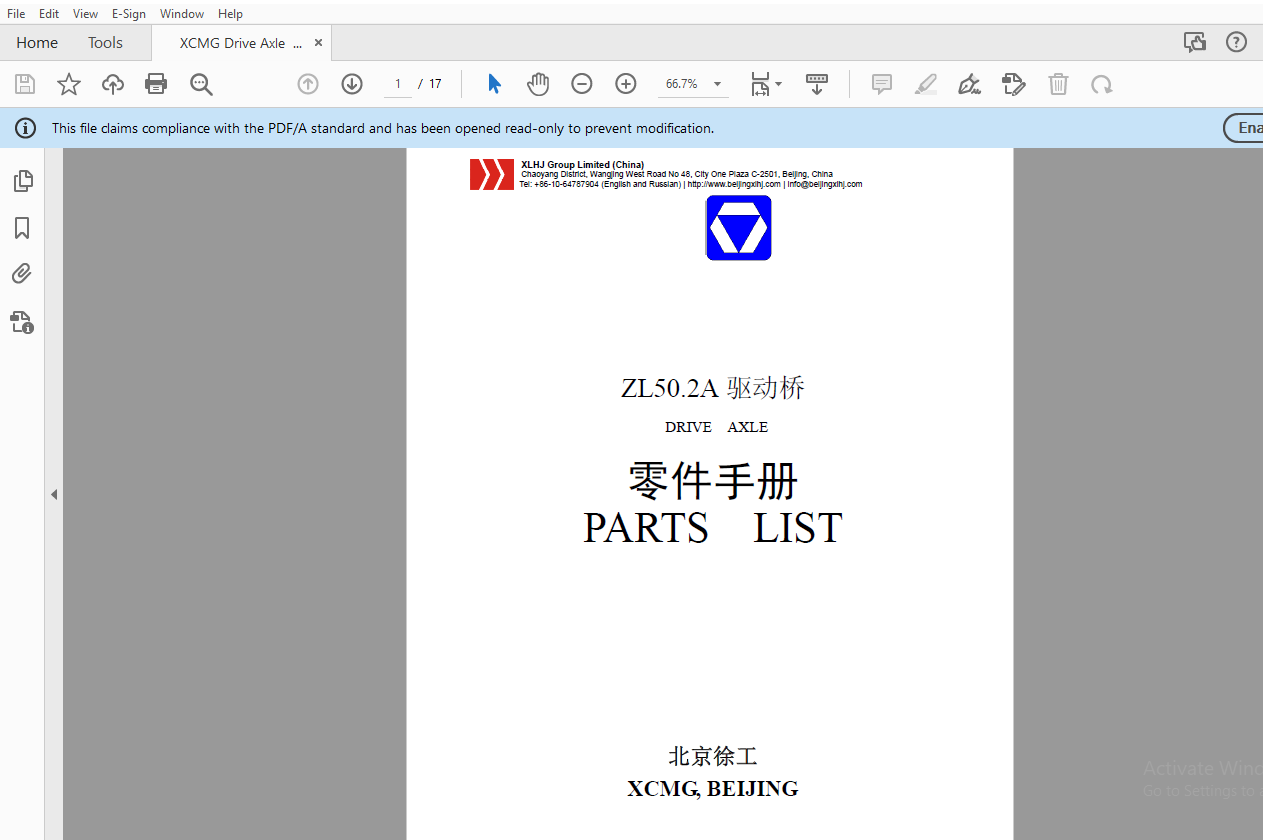Click the red XLHJ Group logo

point(492,174)
